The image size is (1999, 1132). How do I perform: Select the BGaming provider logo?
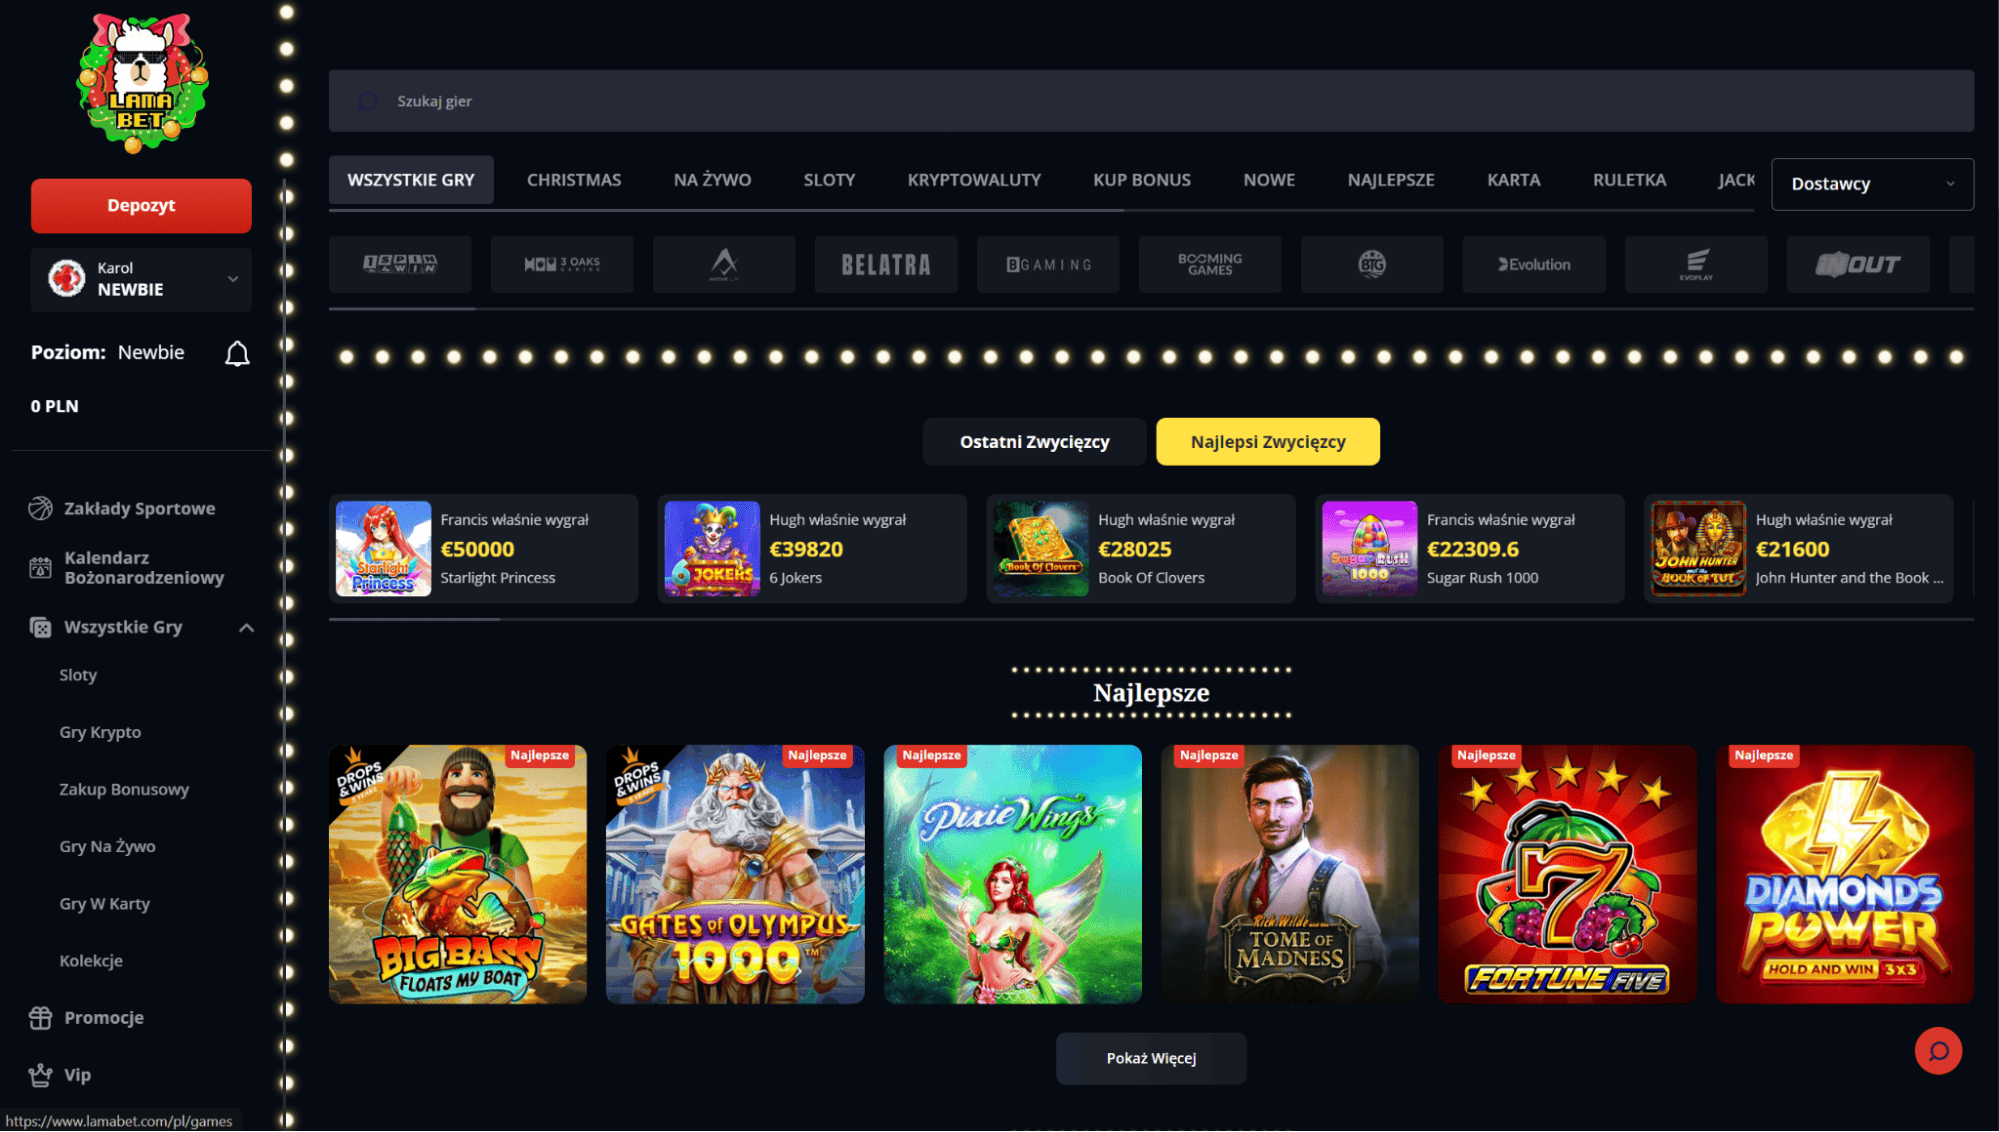coord(1048,265)
